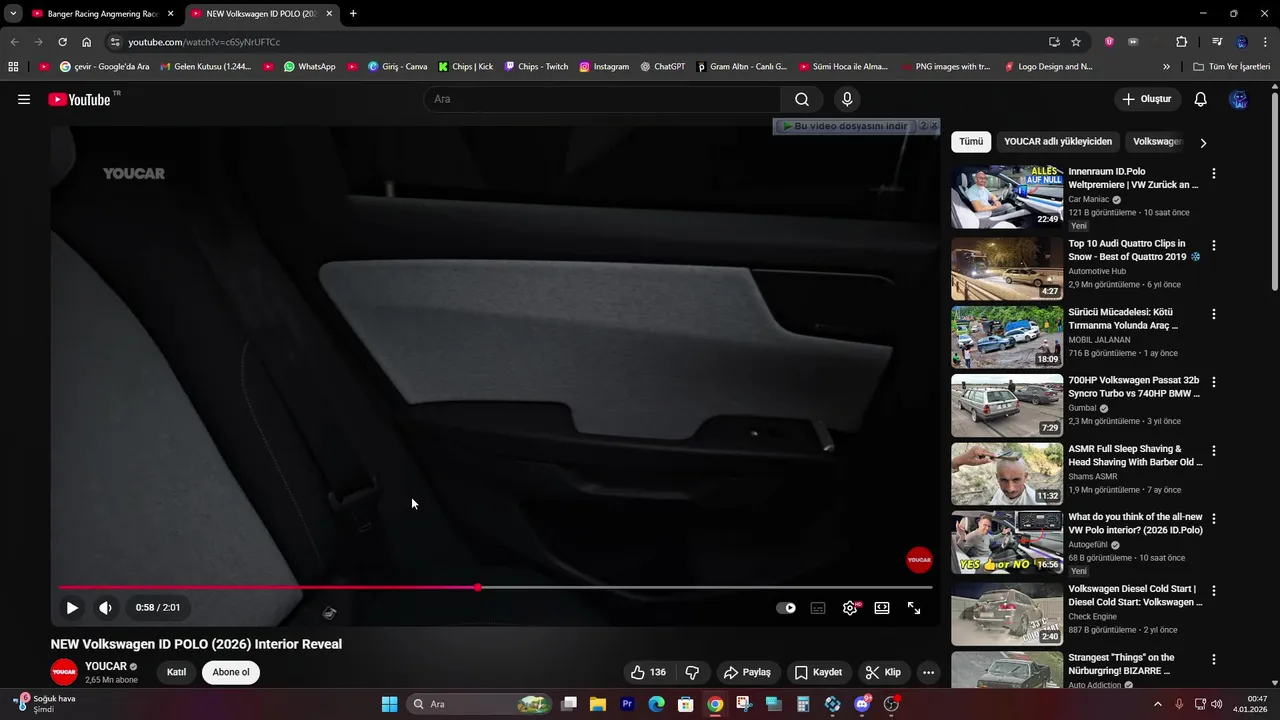Viewport: 1280px width, 720px height.
Task: Play the paused video
Action: pyautogui.click(x=72, y=607)
